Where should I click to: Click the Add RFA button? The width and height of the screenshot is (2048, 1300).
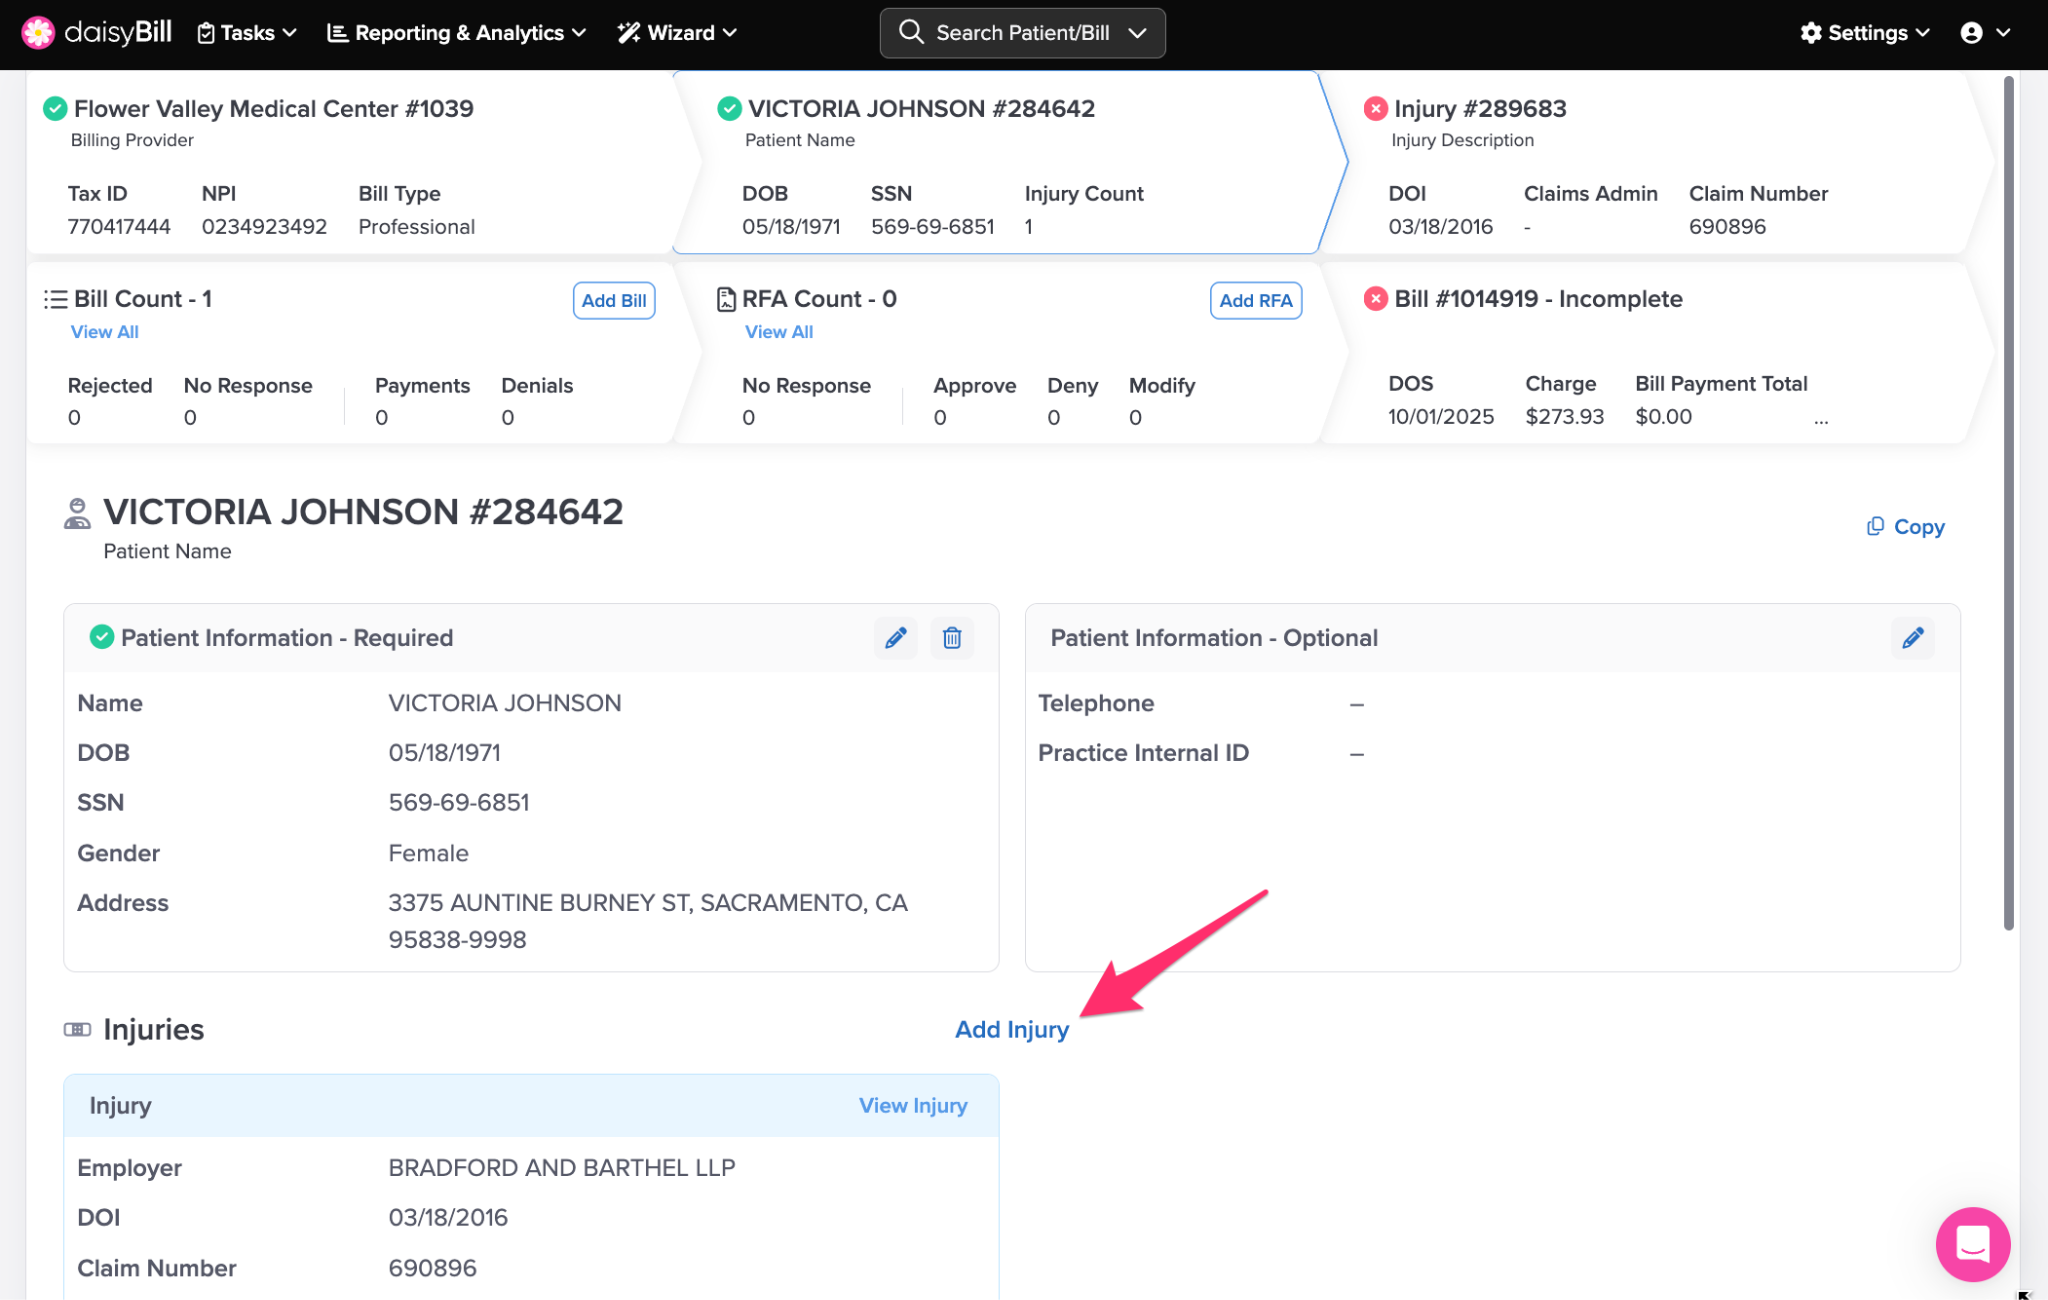1255,300
